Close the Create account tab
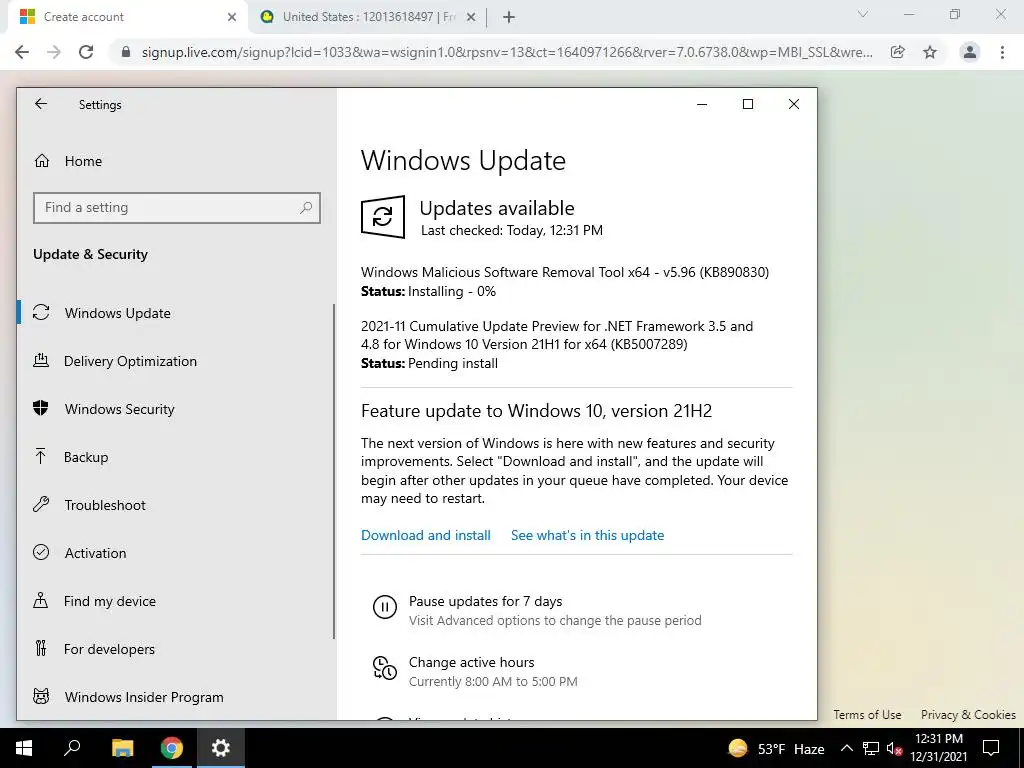 [x=232, y=17]
